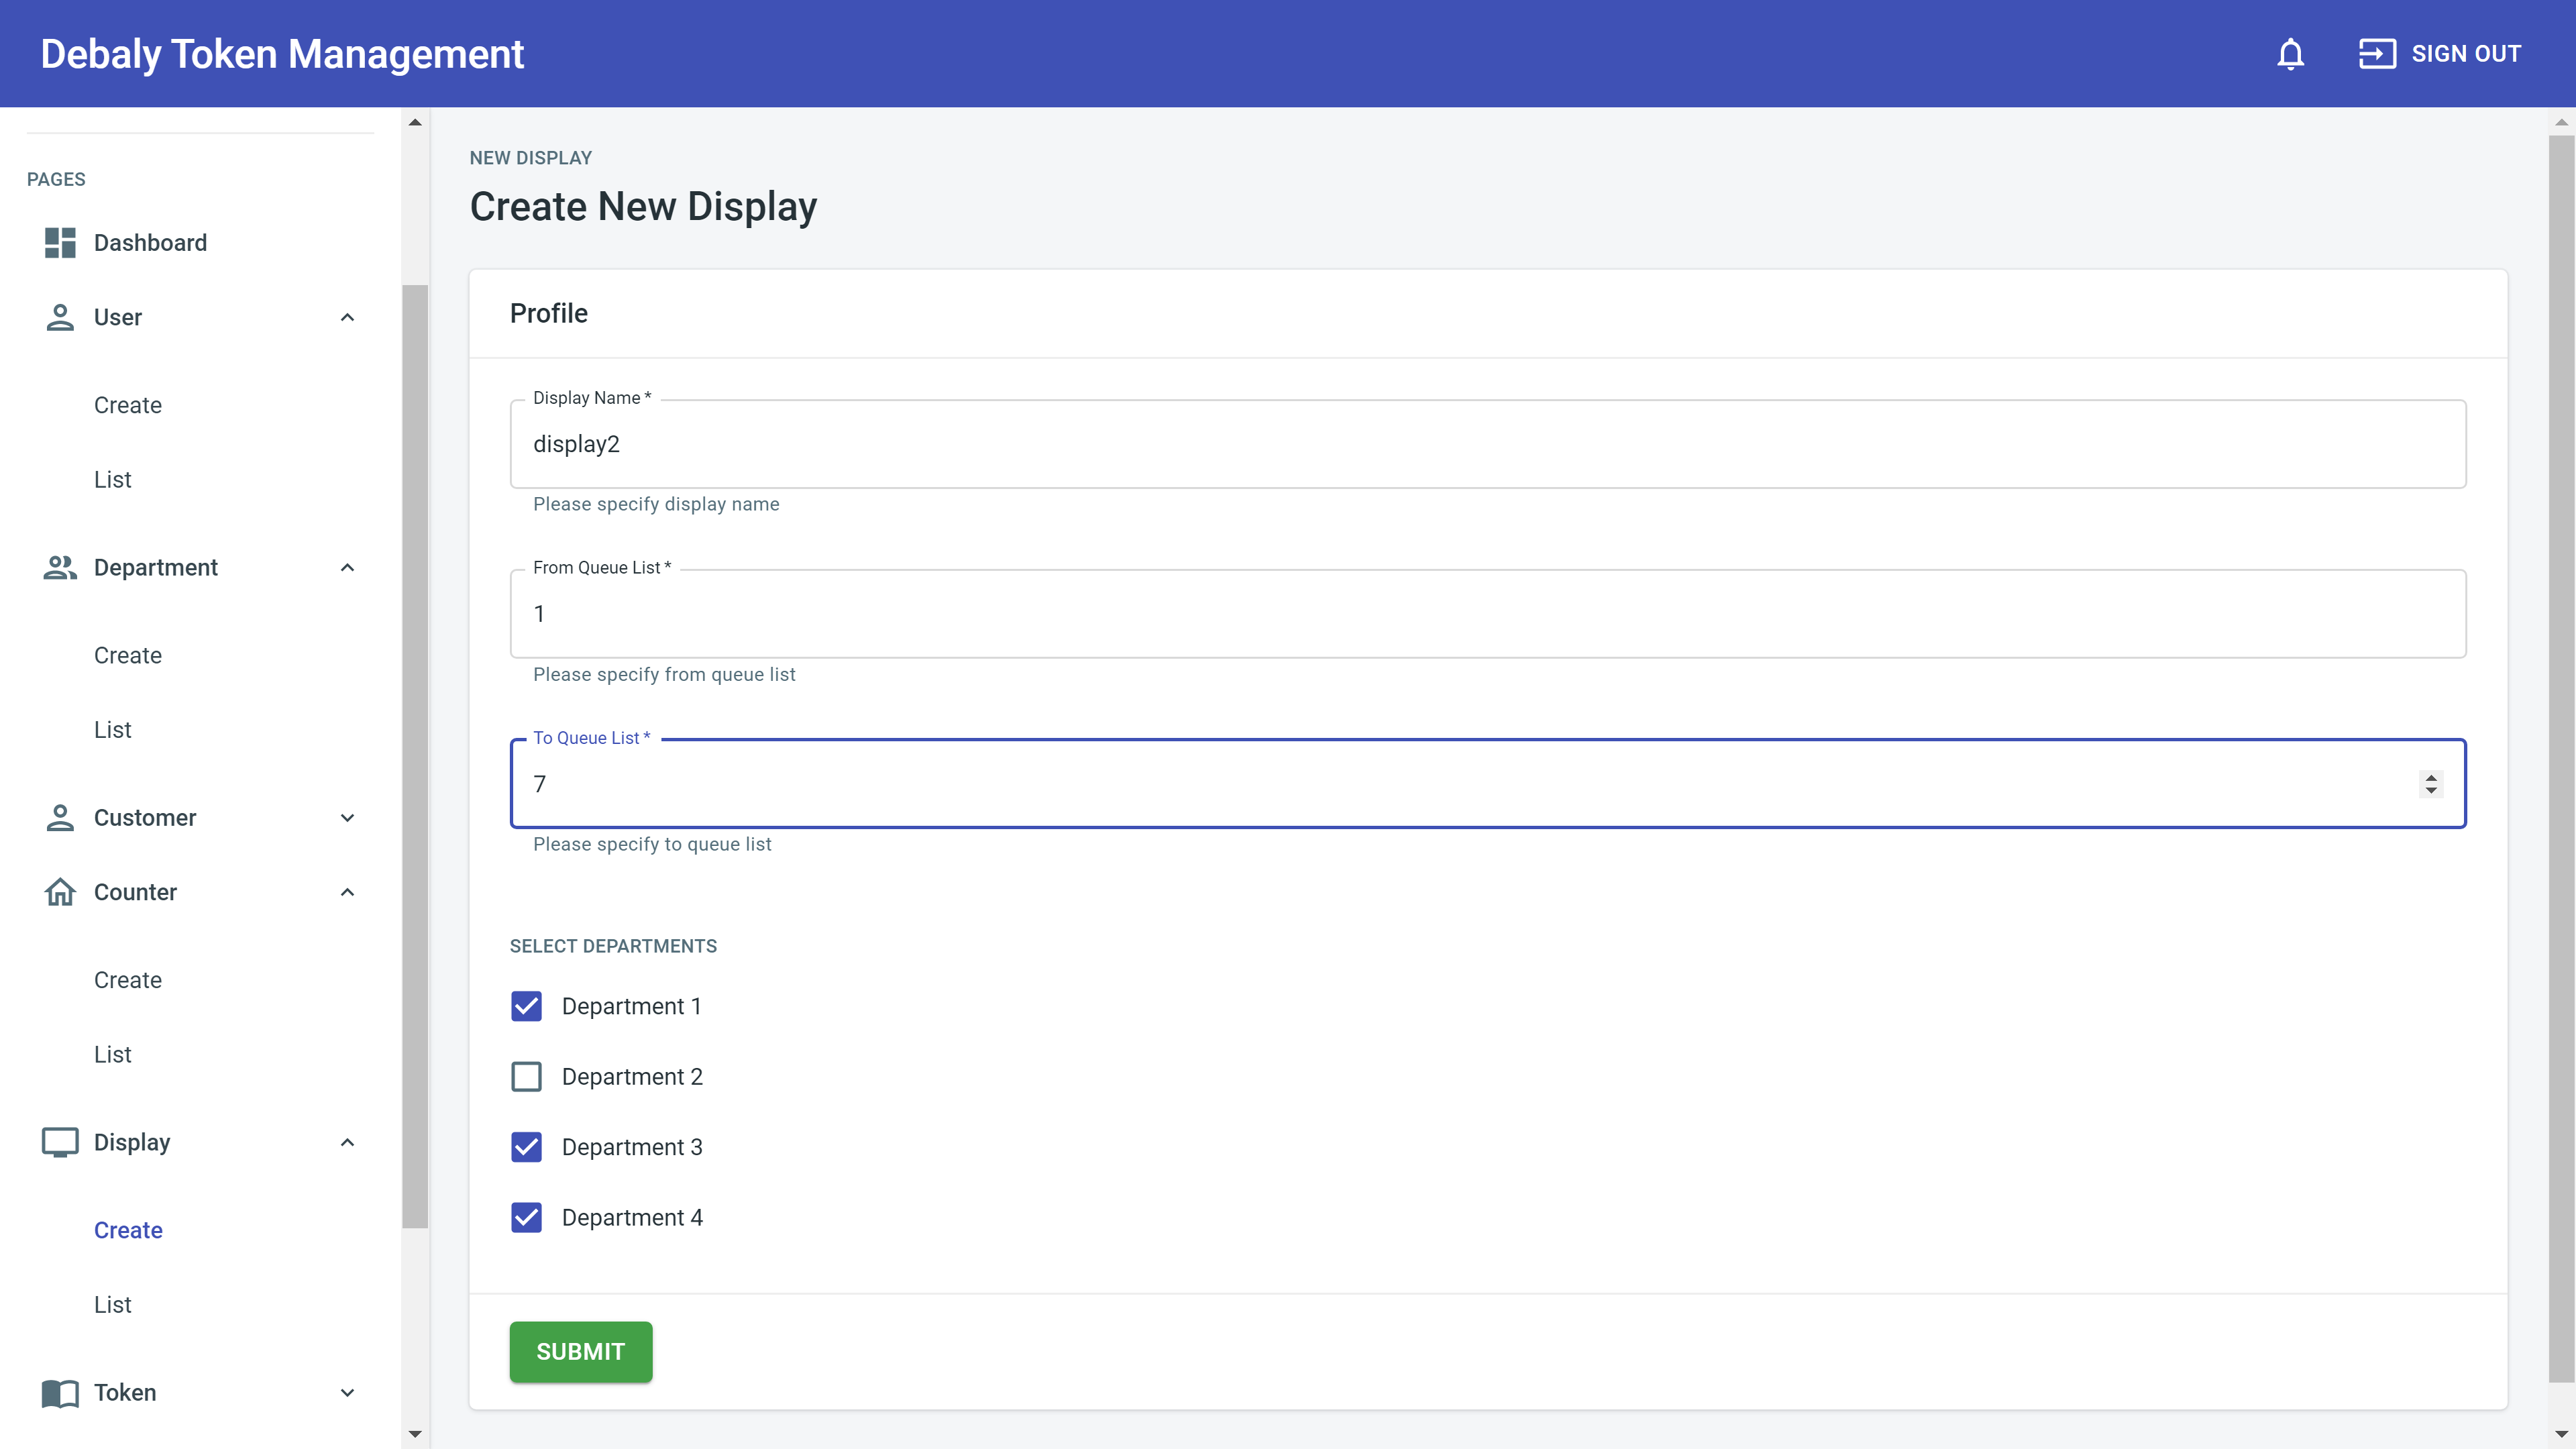Image resolution: width=2576 pixels, height=1449 pixels.
Task: Click the Token book icon
Action: (x=60, y=1392)
